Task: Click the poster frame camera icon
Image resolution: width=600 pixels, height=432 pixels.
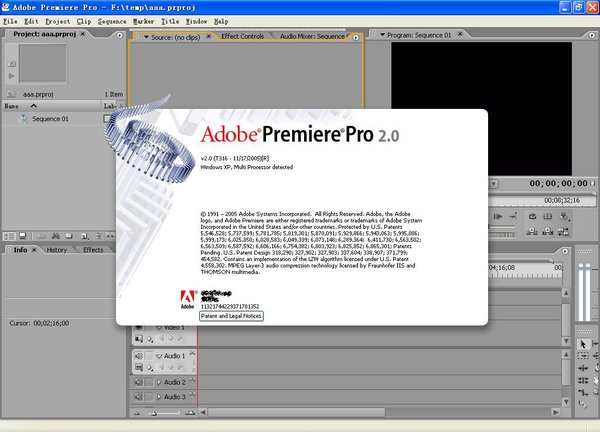Action: (12, 64)
